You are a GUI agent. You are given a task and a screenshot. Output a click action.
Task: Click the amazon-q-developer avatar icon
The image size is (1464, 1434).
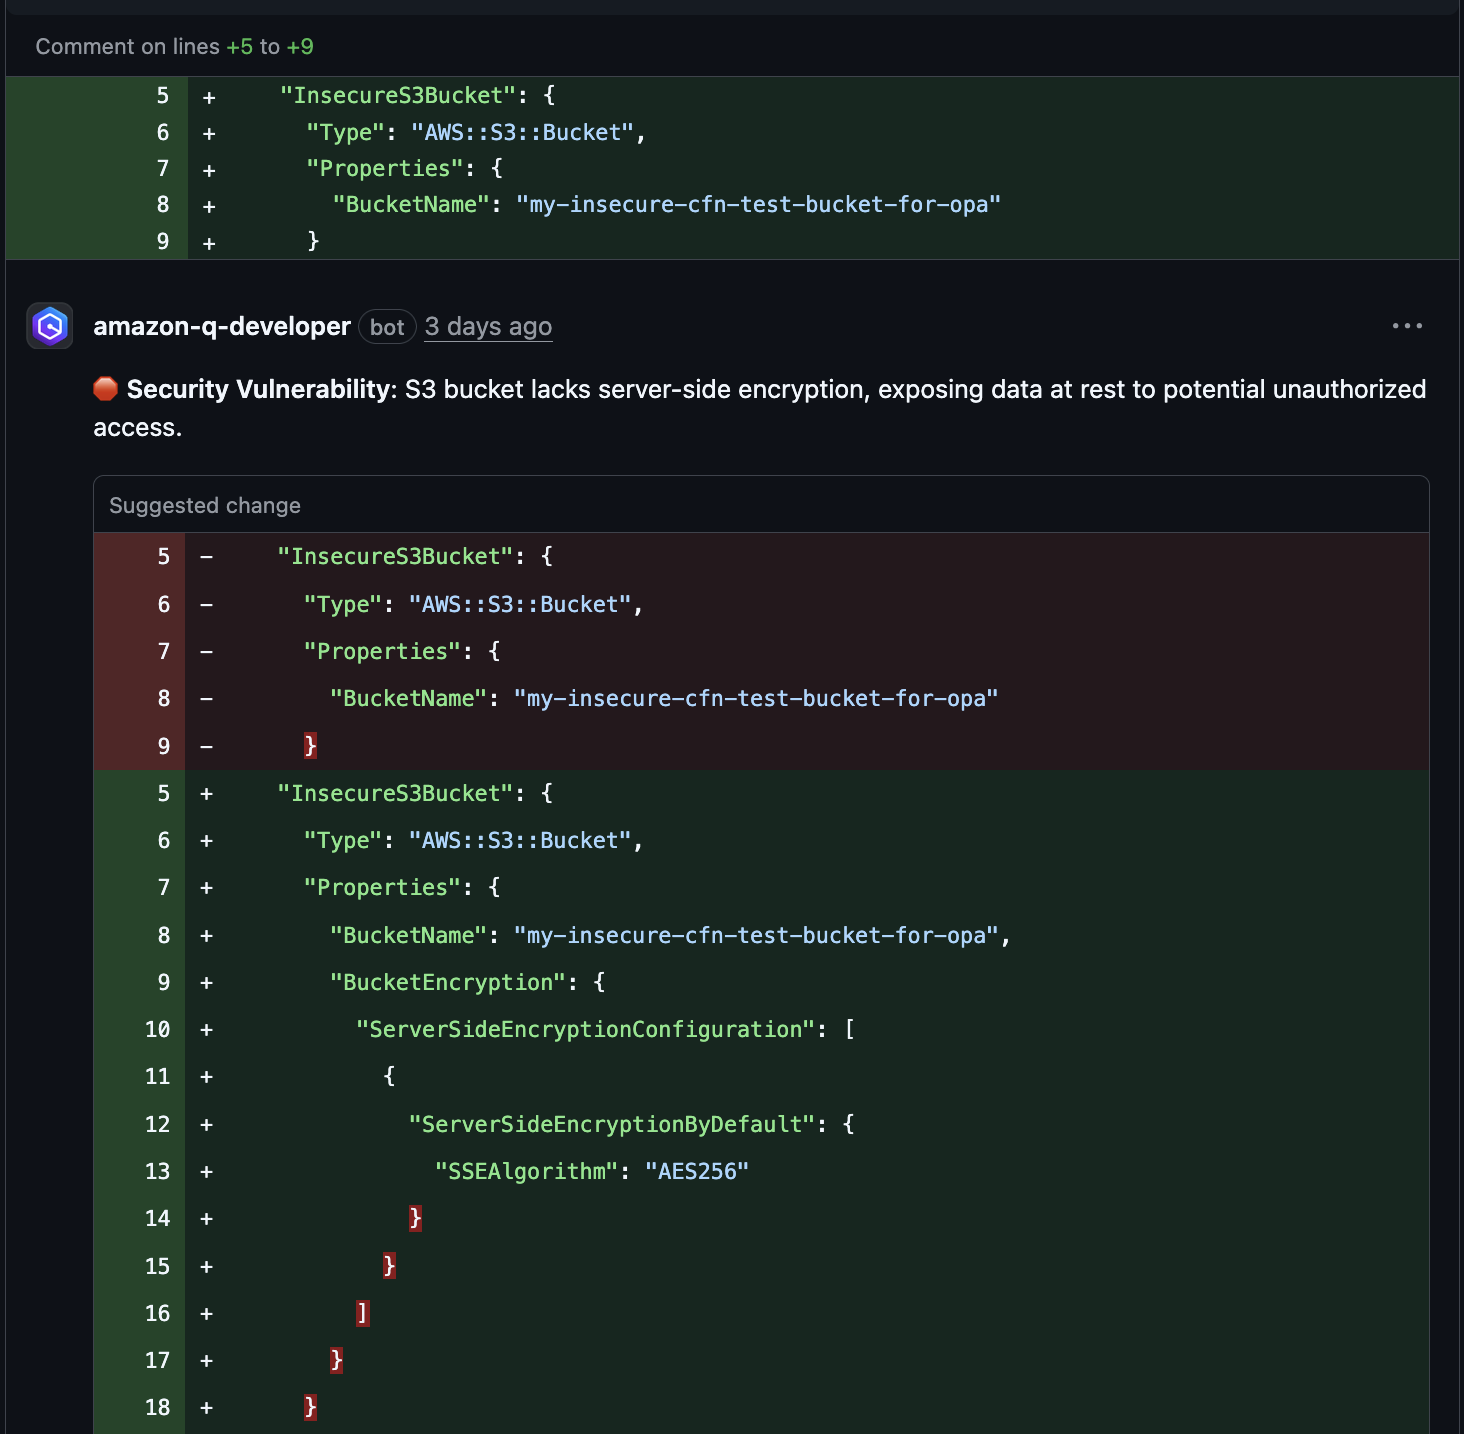click(50, 326)
